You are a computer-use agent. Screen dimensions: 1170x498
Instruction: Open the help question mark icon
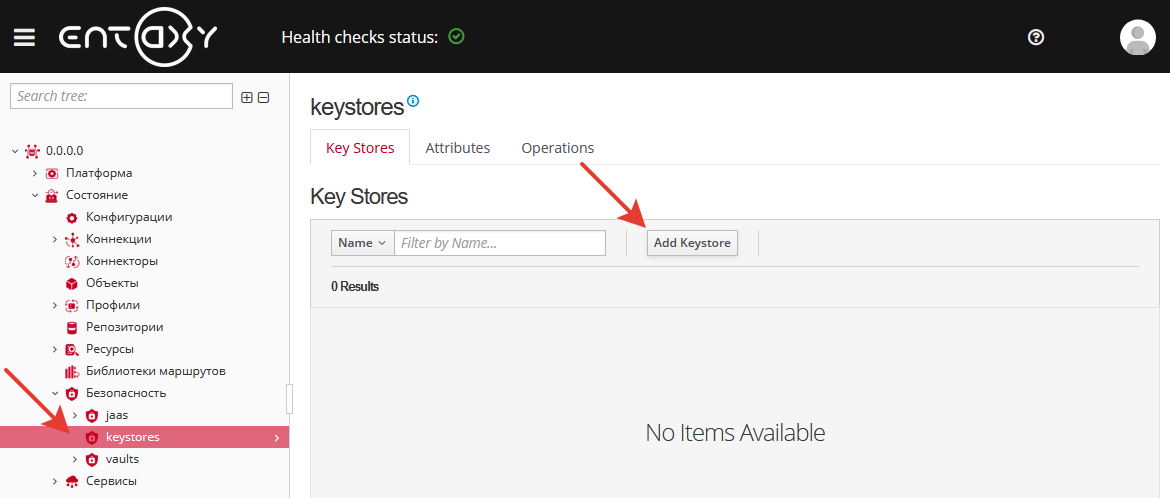point(1036,37)
